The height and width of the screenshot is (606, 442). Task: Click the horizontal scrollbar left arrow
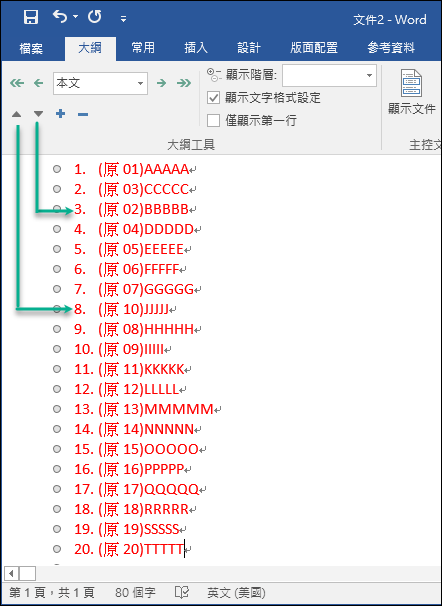tap(11, 573)
